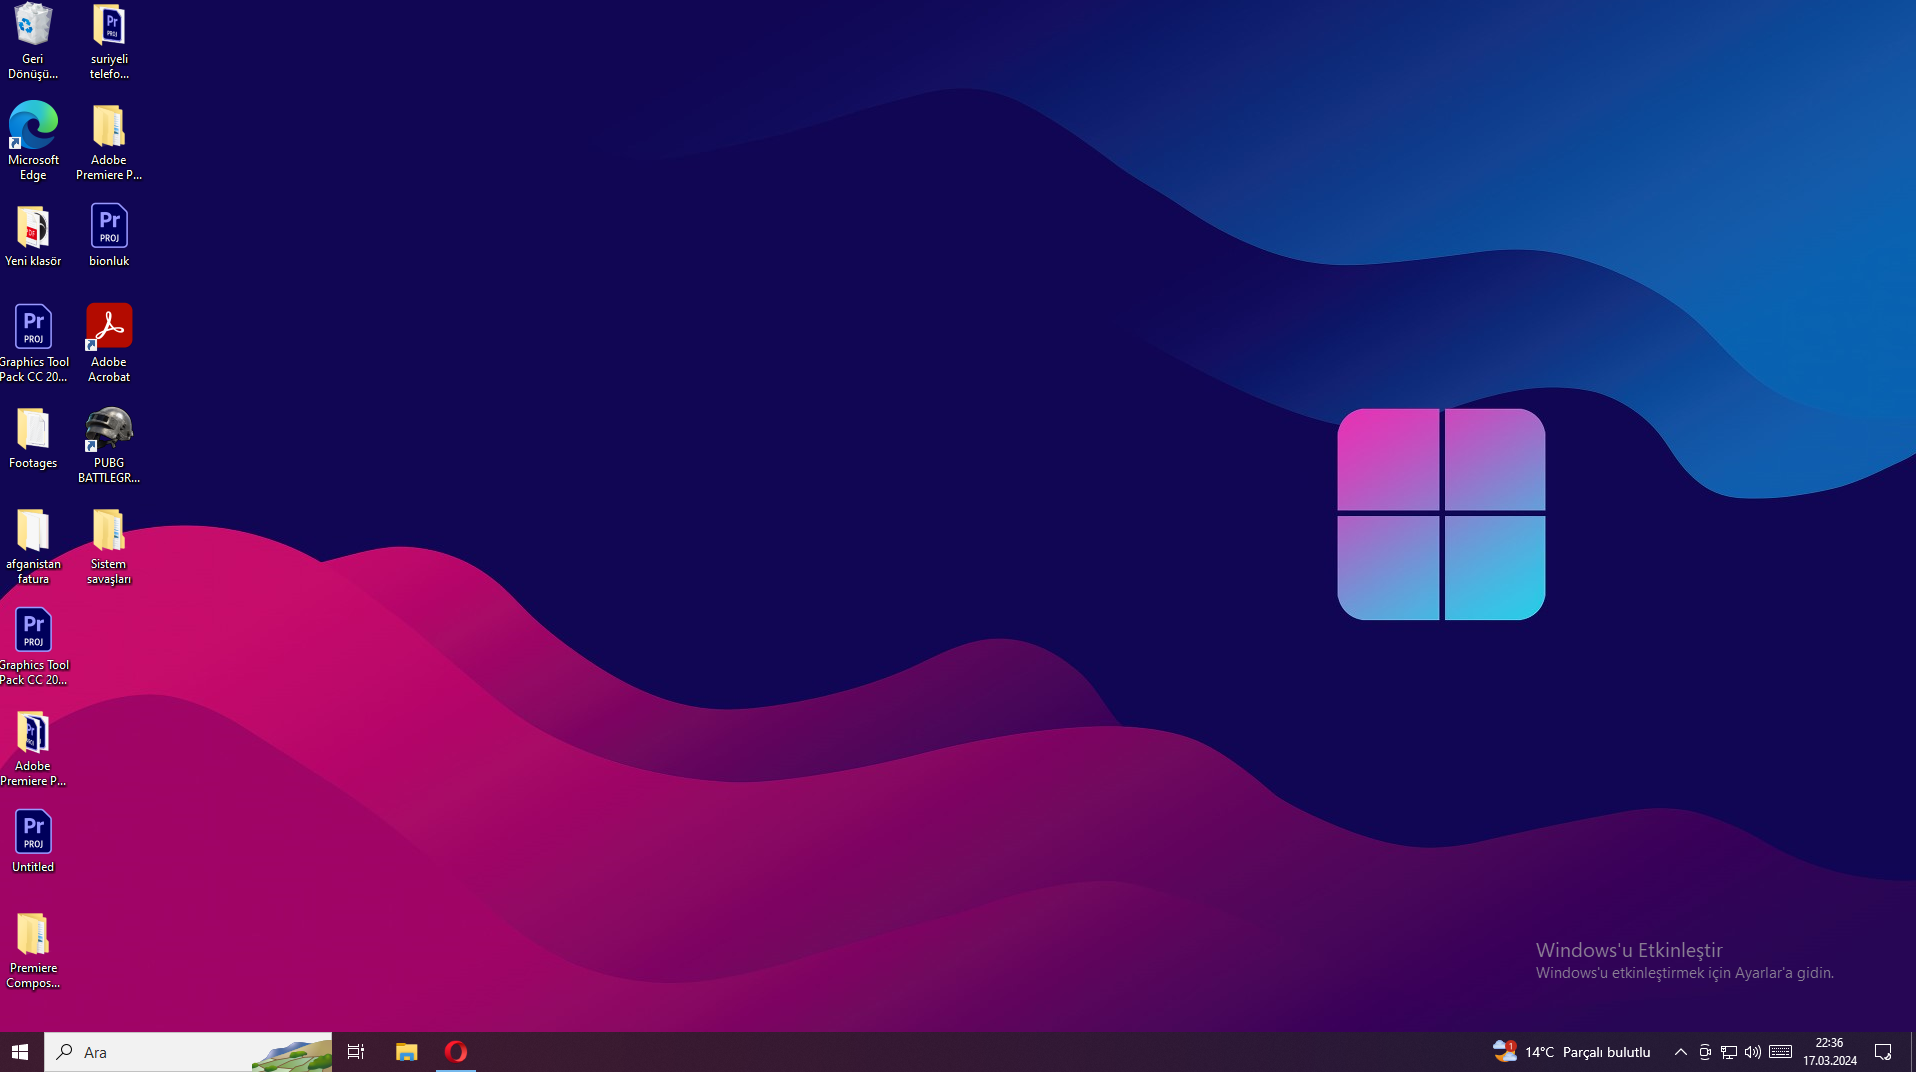
Task: Open the weather widget showing 14°C
Action: coord(1572,1052)
